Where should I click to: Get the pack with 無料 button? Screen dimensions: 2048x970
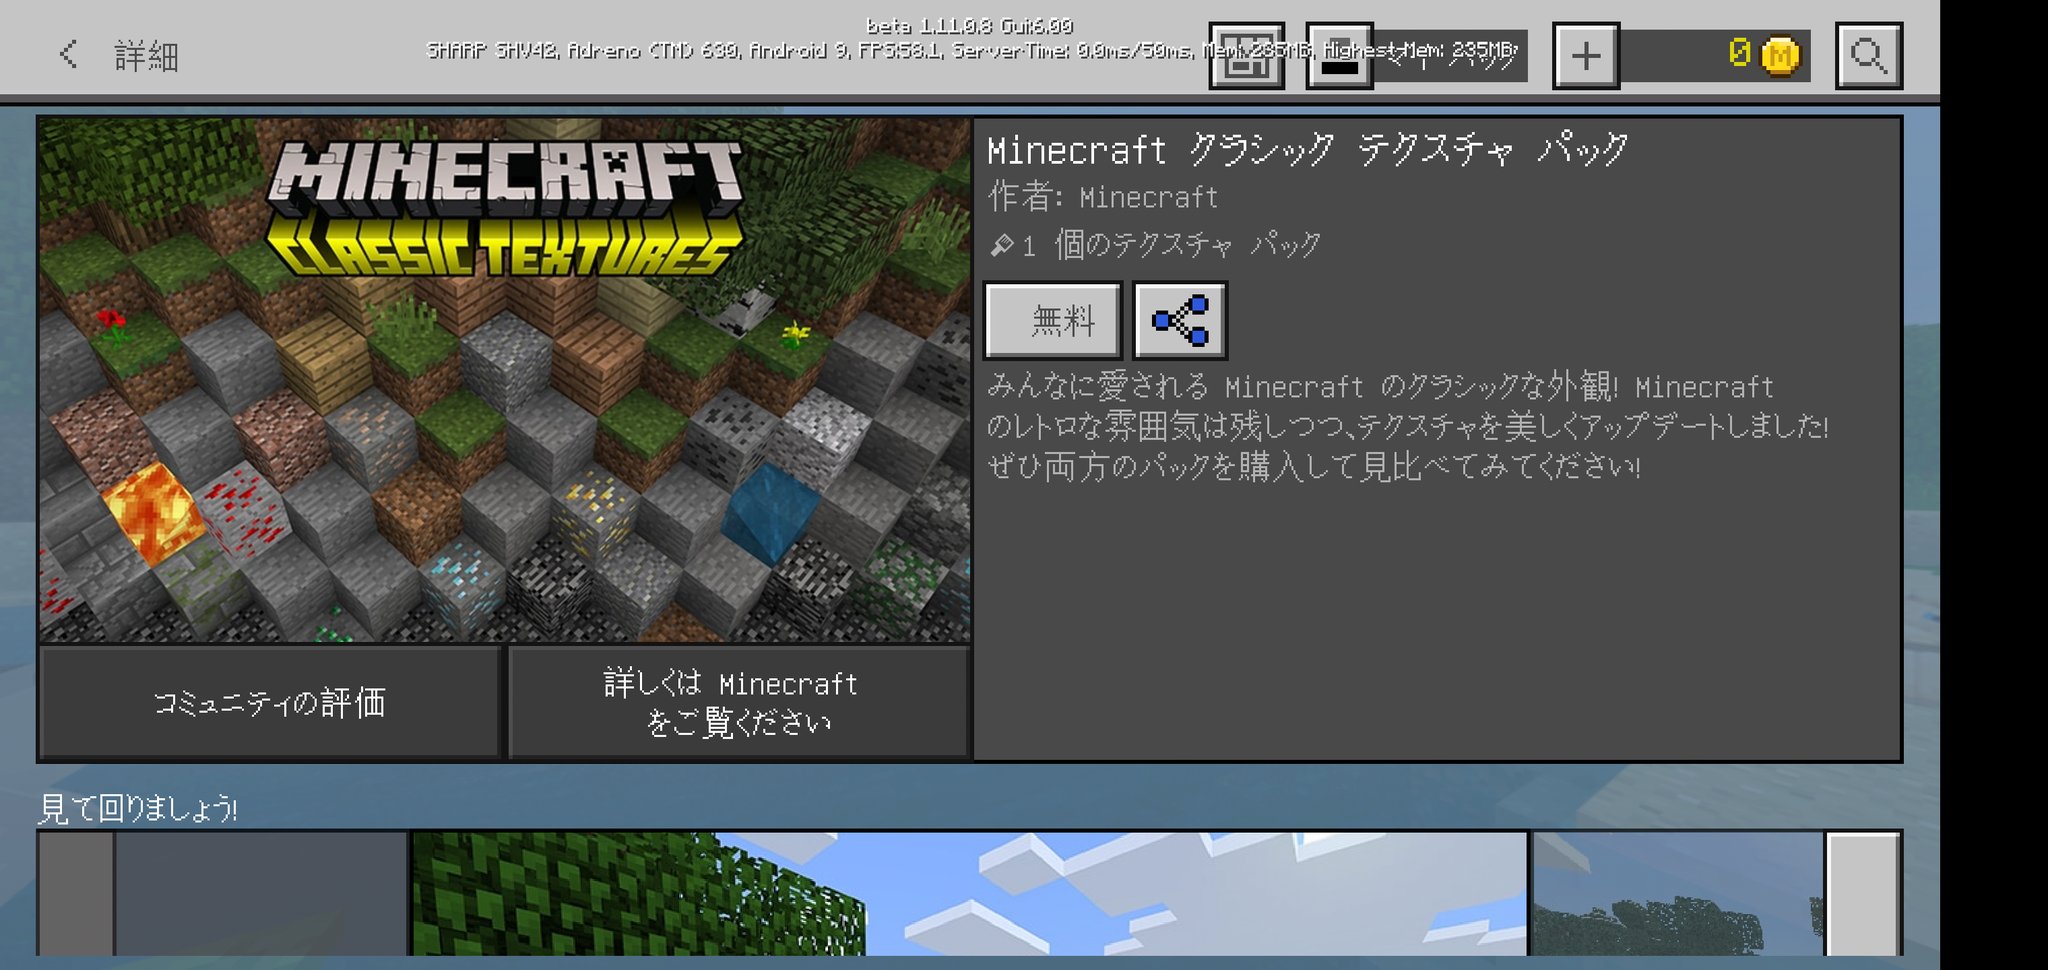click(1053, 321)
